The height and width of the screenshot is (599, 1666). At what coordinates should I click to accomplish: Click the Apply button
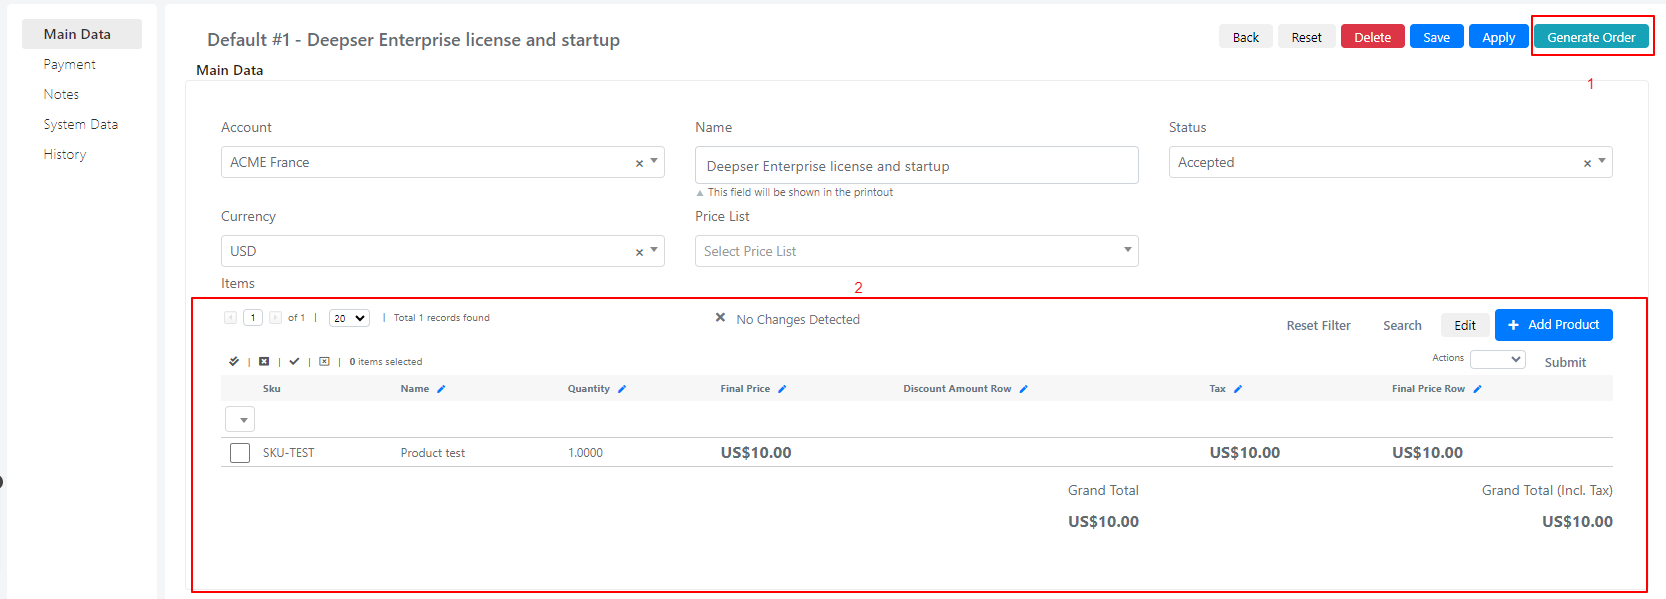(x=1498, y=37)
